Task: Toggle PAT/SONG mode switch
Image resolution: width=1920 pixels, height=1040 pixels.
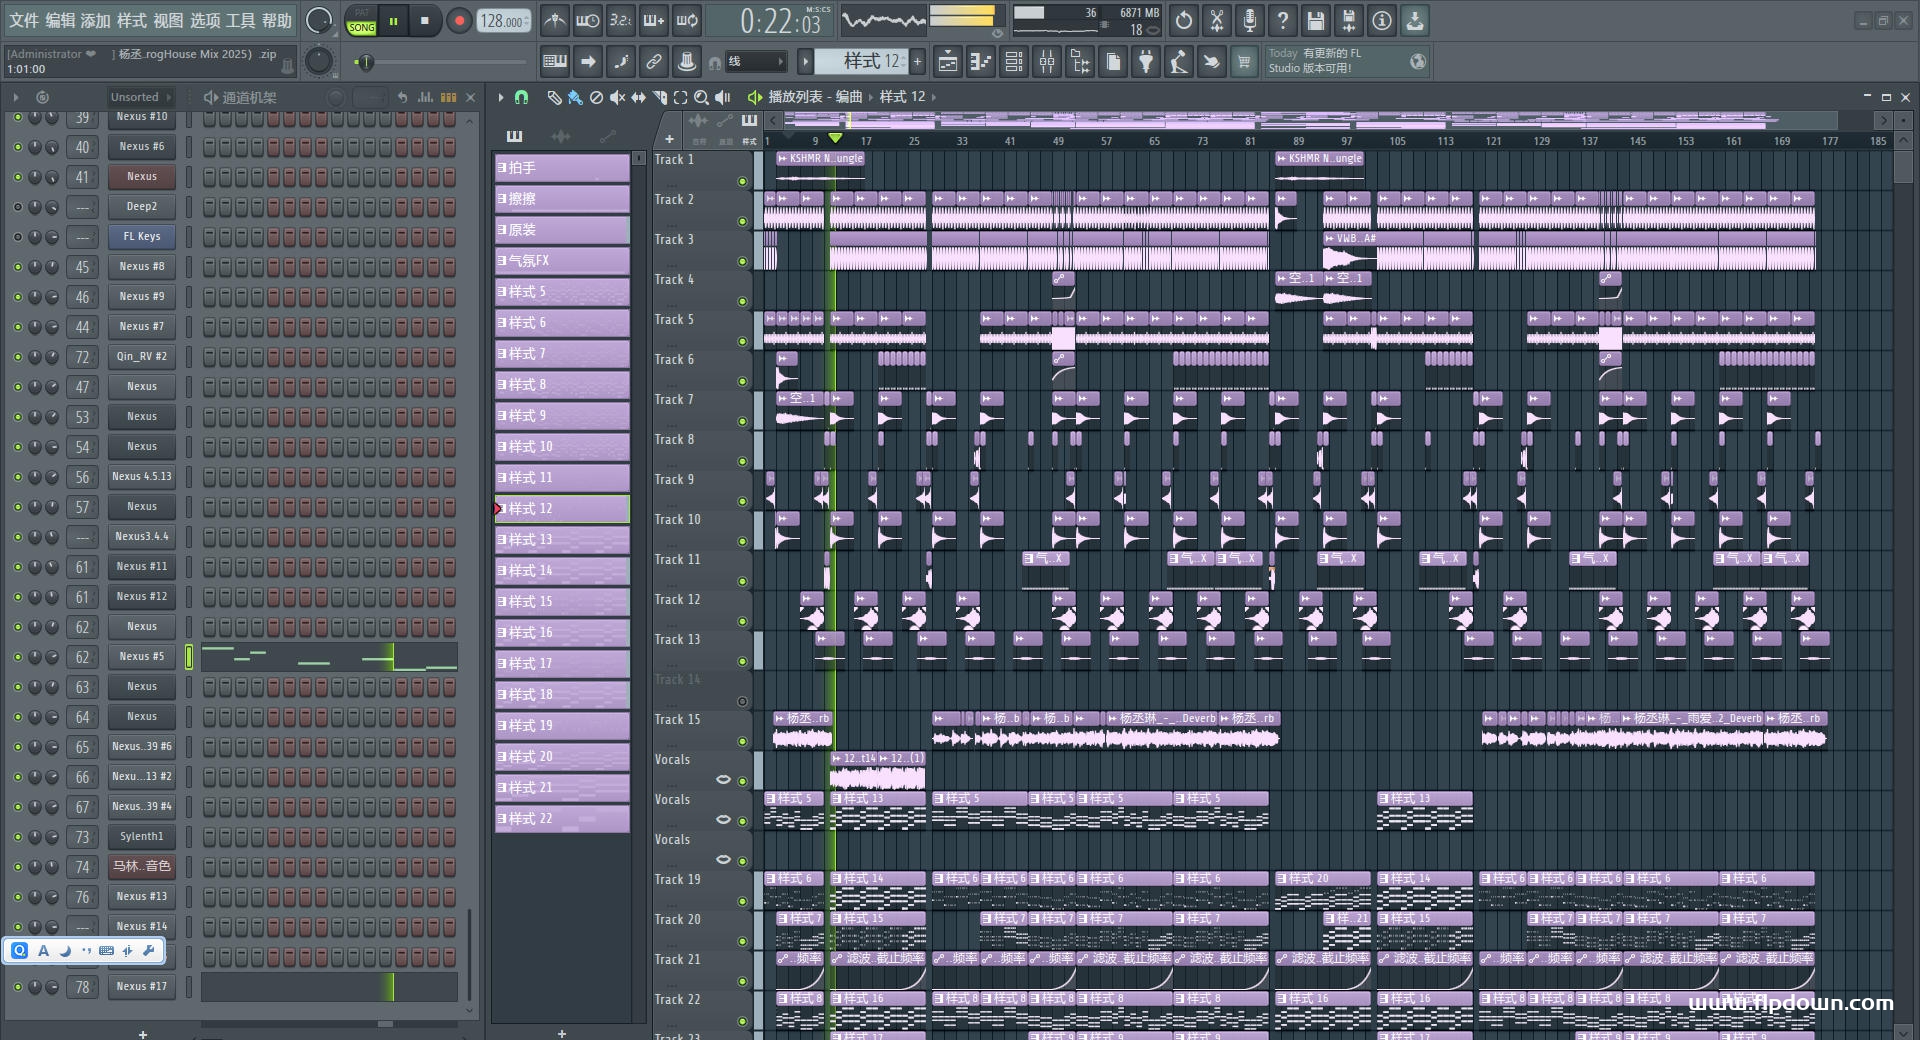Action: [361, 21]
